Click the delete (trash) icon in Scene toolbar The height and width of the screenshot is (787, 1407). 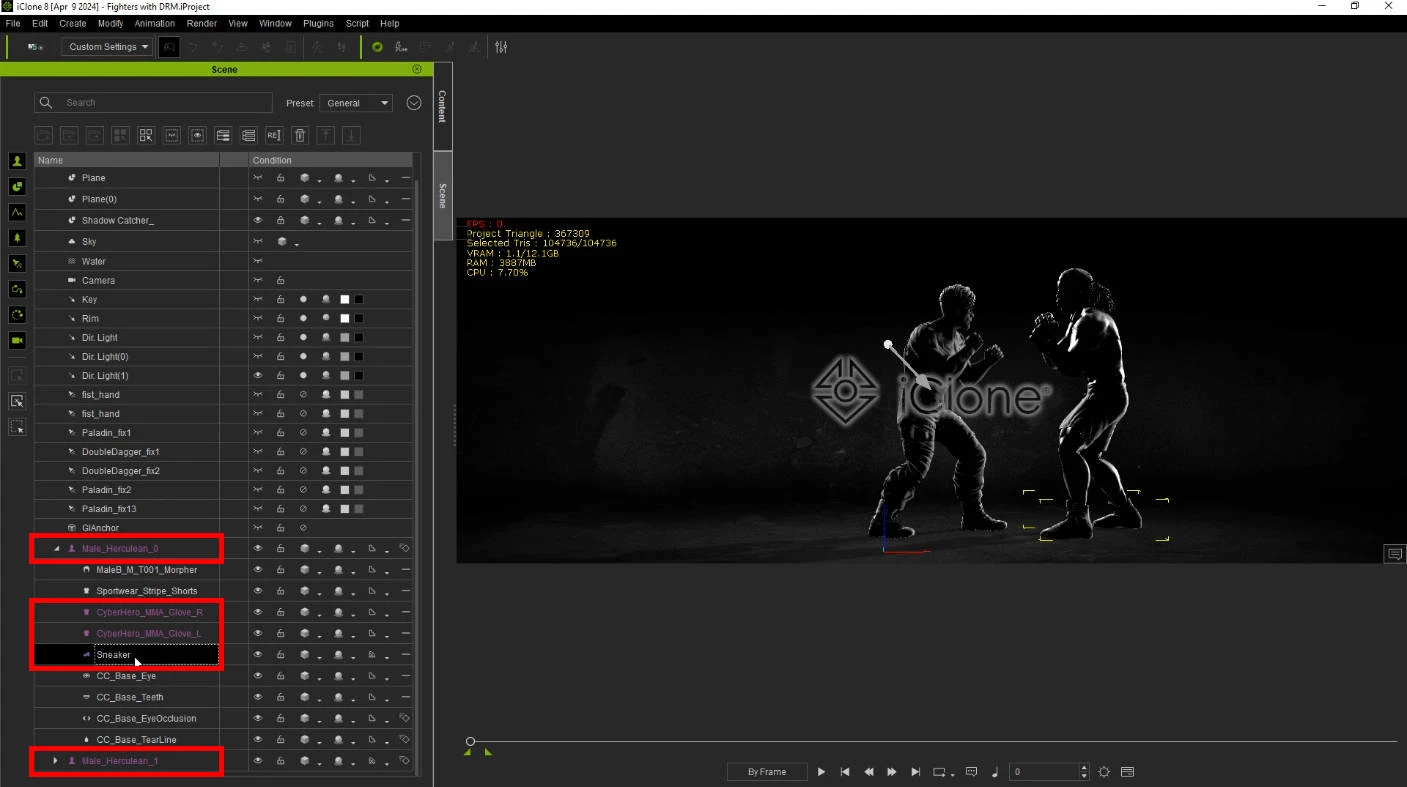coord(299,135)
